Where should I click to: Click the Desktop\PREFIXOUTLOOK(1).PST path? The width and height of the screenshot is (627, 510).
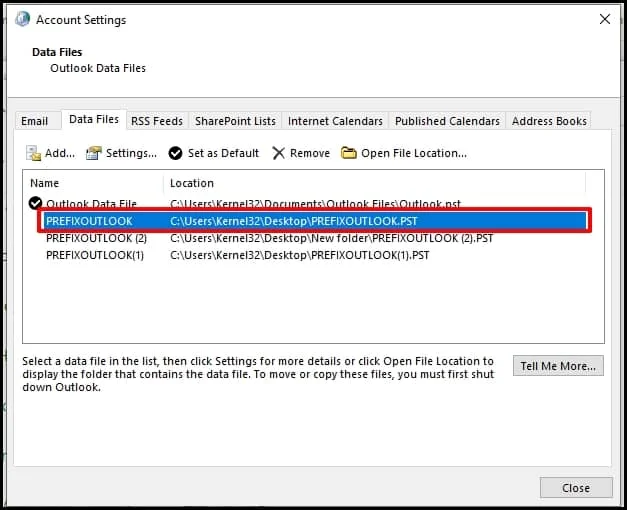click(300, 255)
